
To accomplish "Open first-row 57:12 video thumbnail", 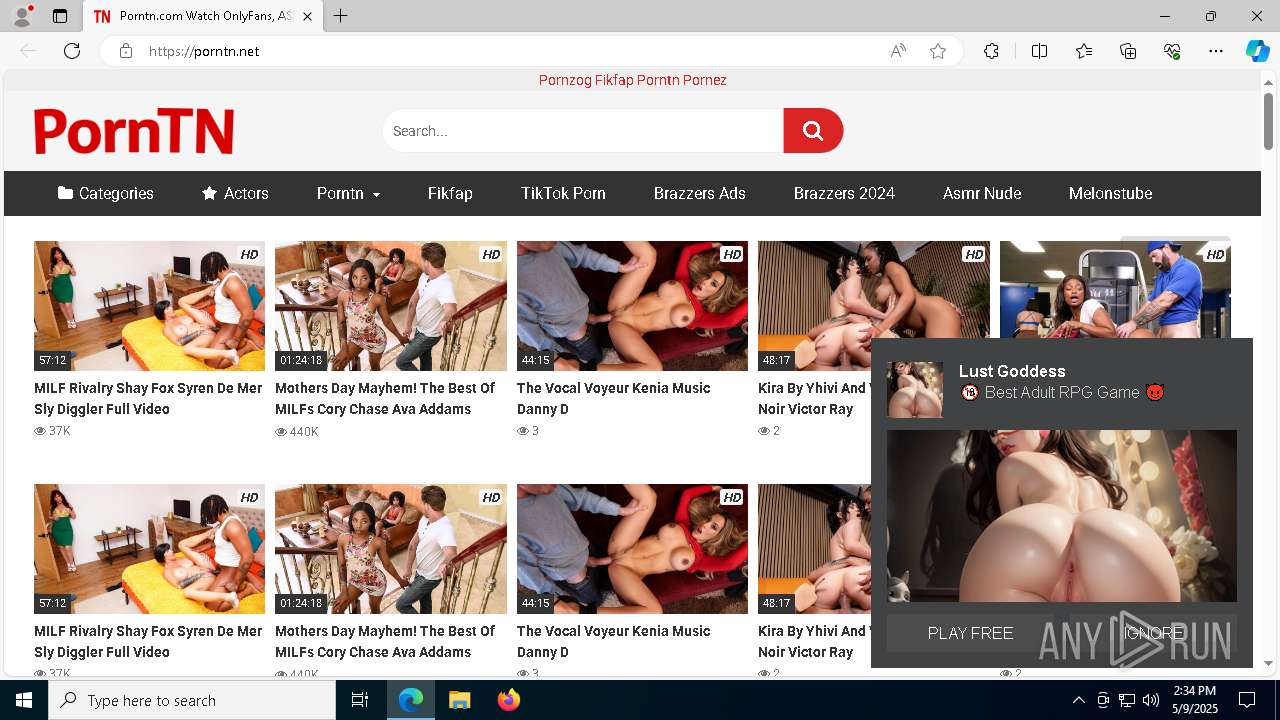I will tap(149, 306).
